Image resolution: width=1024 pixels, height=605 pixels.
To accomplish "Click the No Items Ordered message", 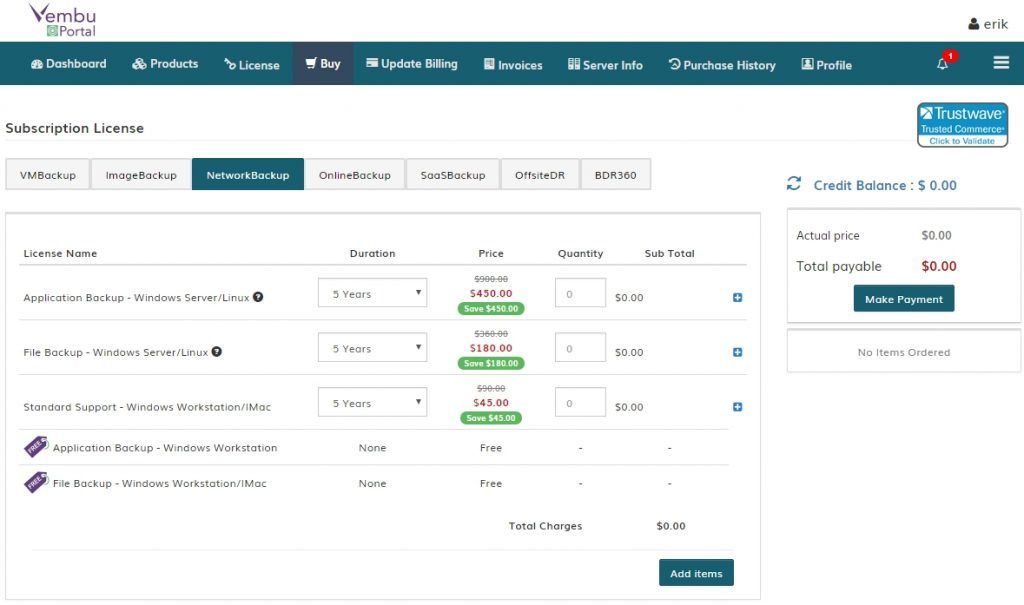I will [x=904, y=352].
